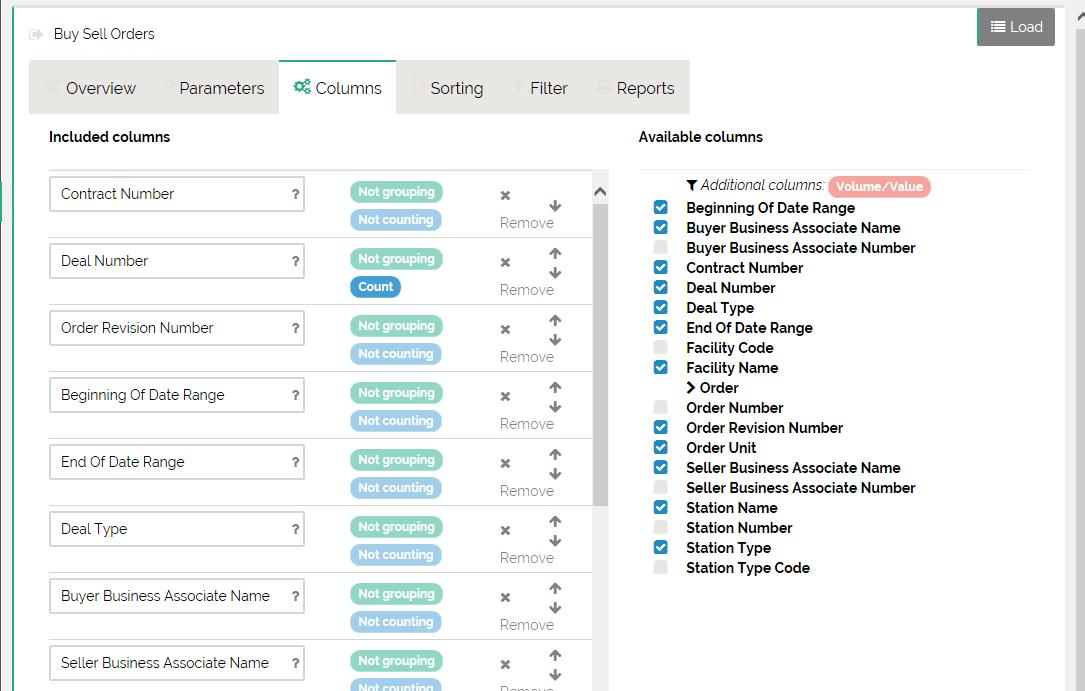Image resolution: width=1085 pixels, height=691 pixels.
Task: Expand the Order group chevron
Action: point(691,388)
